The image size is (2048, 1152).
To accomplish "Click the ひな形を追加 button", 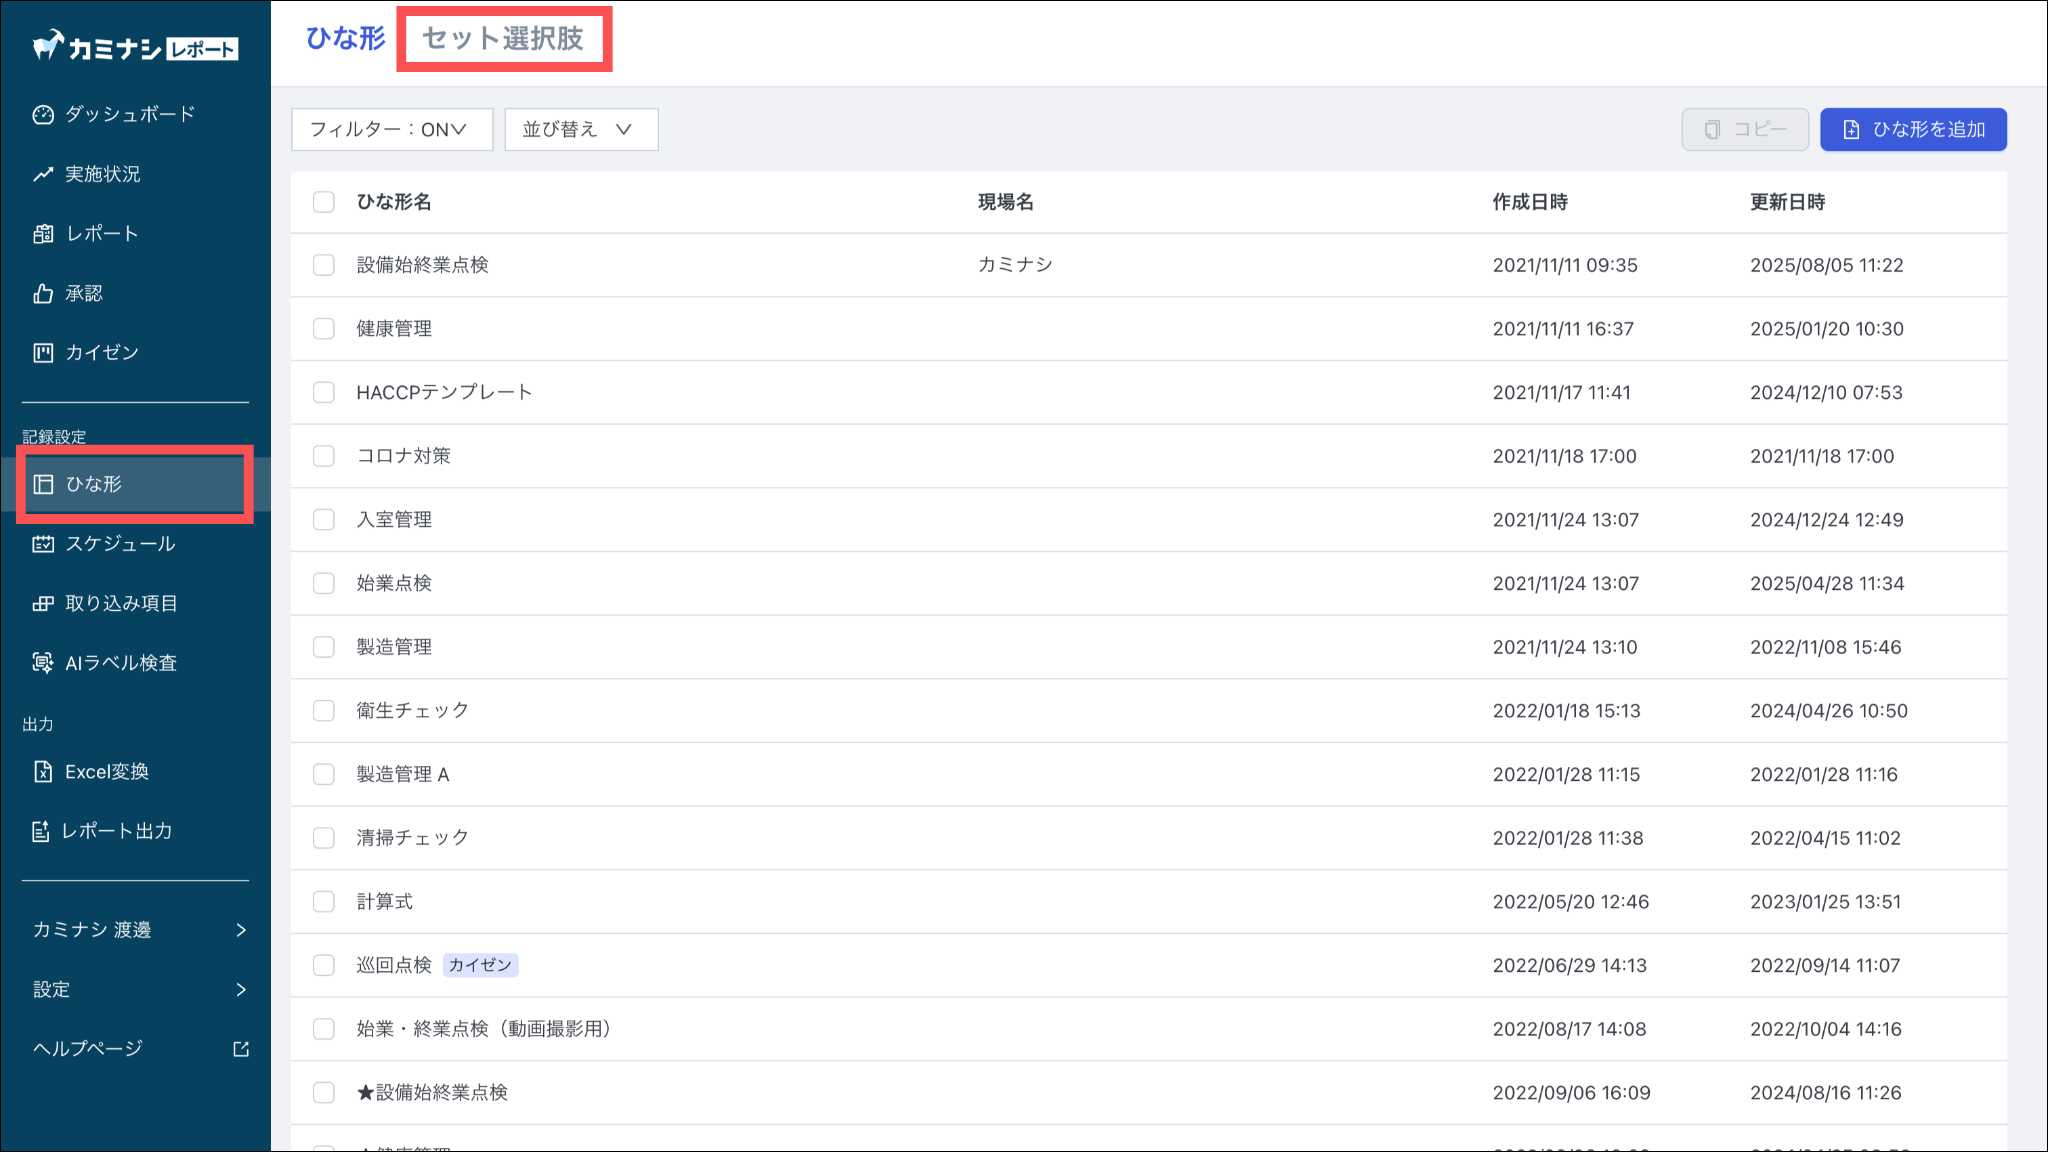I will tap(1912, 130).
